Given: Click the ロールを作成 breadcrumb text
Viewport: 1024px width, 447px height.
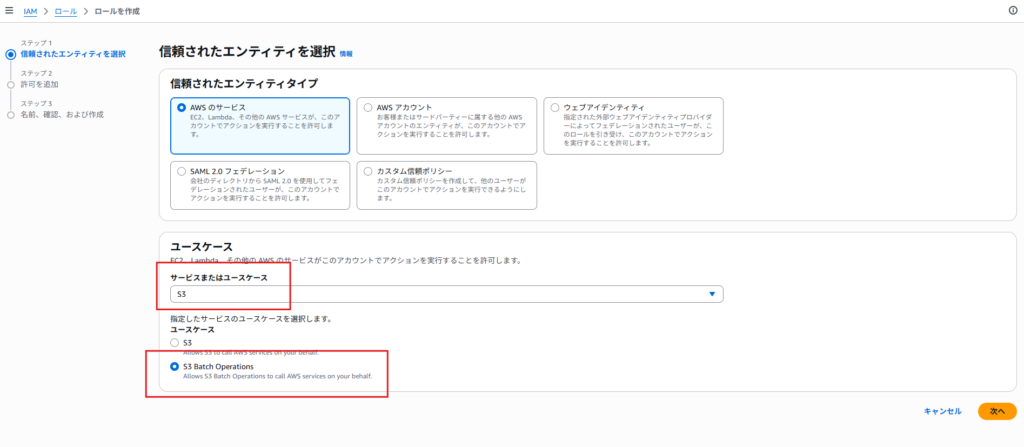Looking at the screenshot, I should (118, 10).
